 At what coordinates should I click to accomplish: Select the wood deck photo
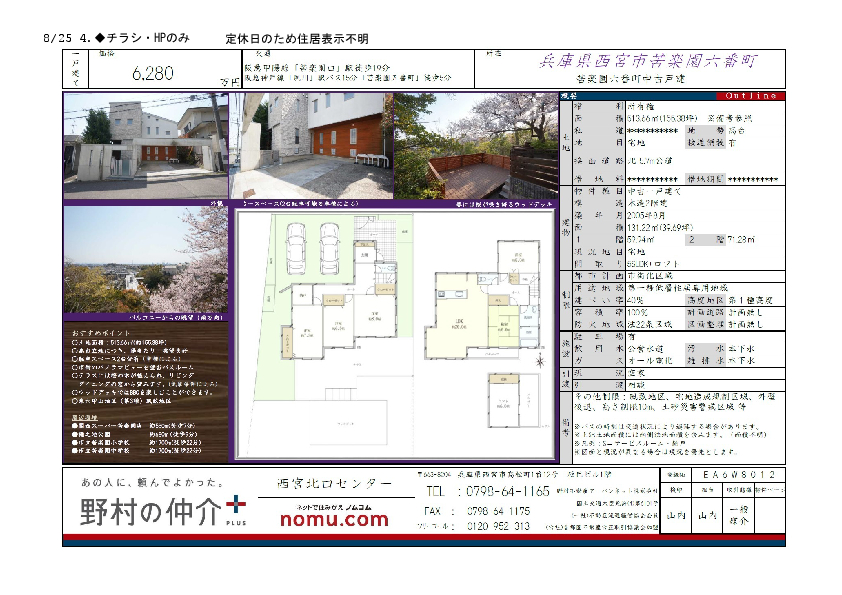point(475,145)
